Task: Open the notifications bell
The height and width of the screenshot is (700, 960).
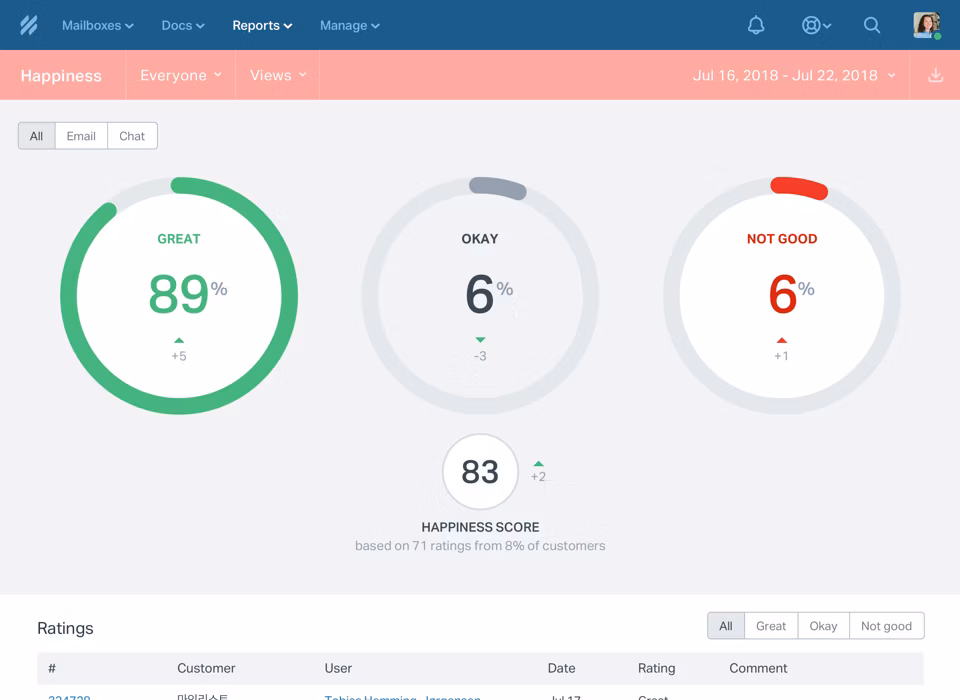Action: 756,25
